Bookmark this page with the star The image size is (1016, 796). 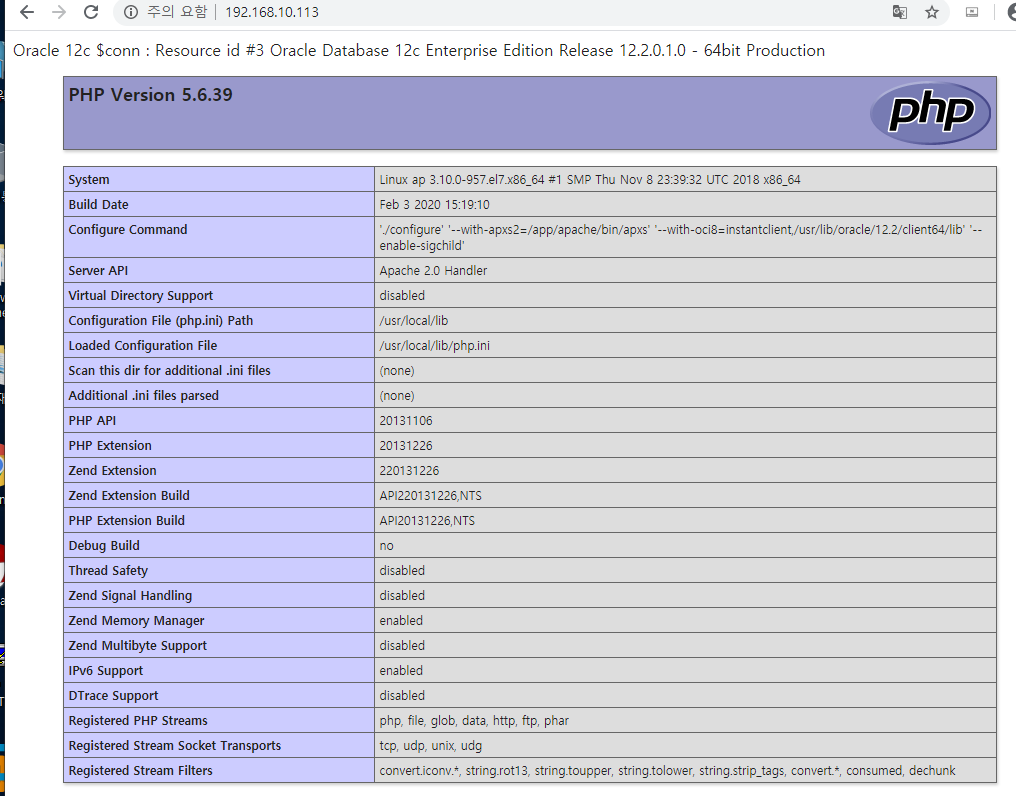pos(932,12)
